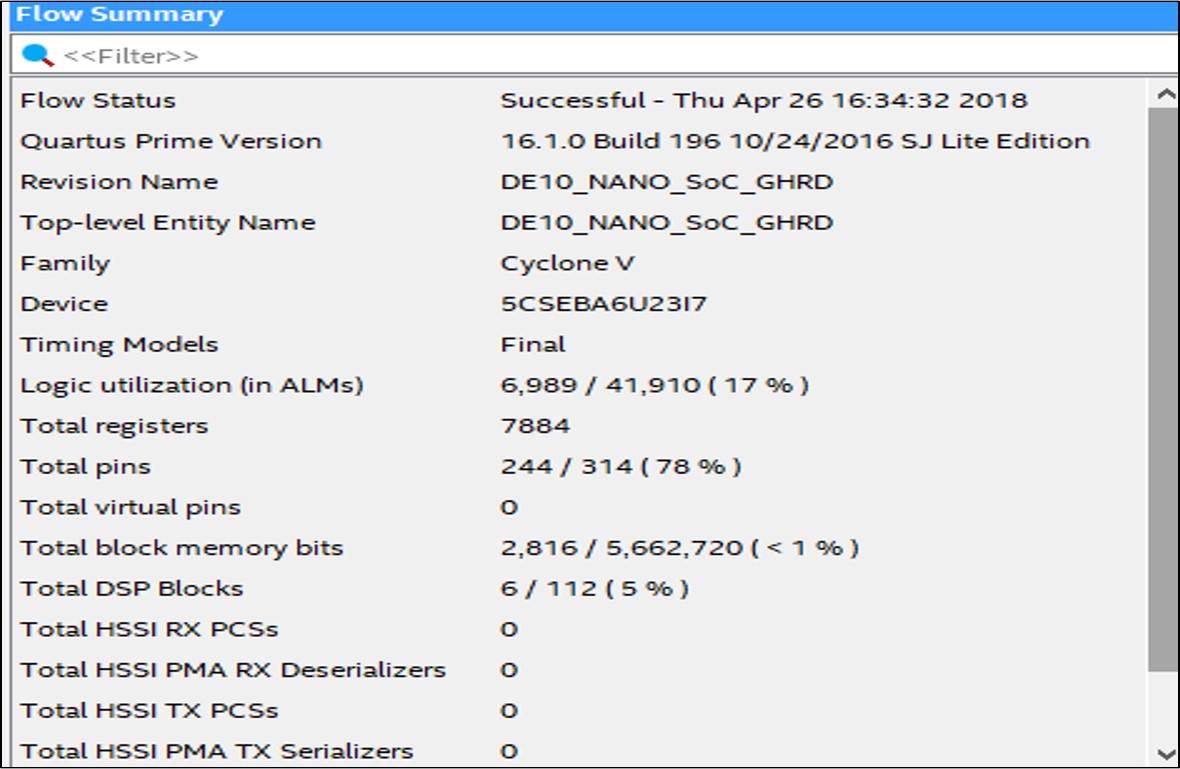Click the filter search magnifier icon
Image resolution: width=1180 pixels, height=769 pixels.
(37, 55)
